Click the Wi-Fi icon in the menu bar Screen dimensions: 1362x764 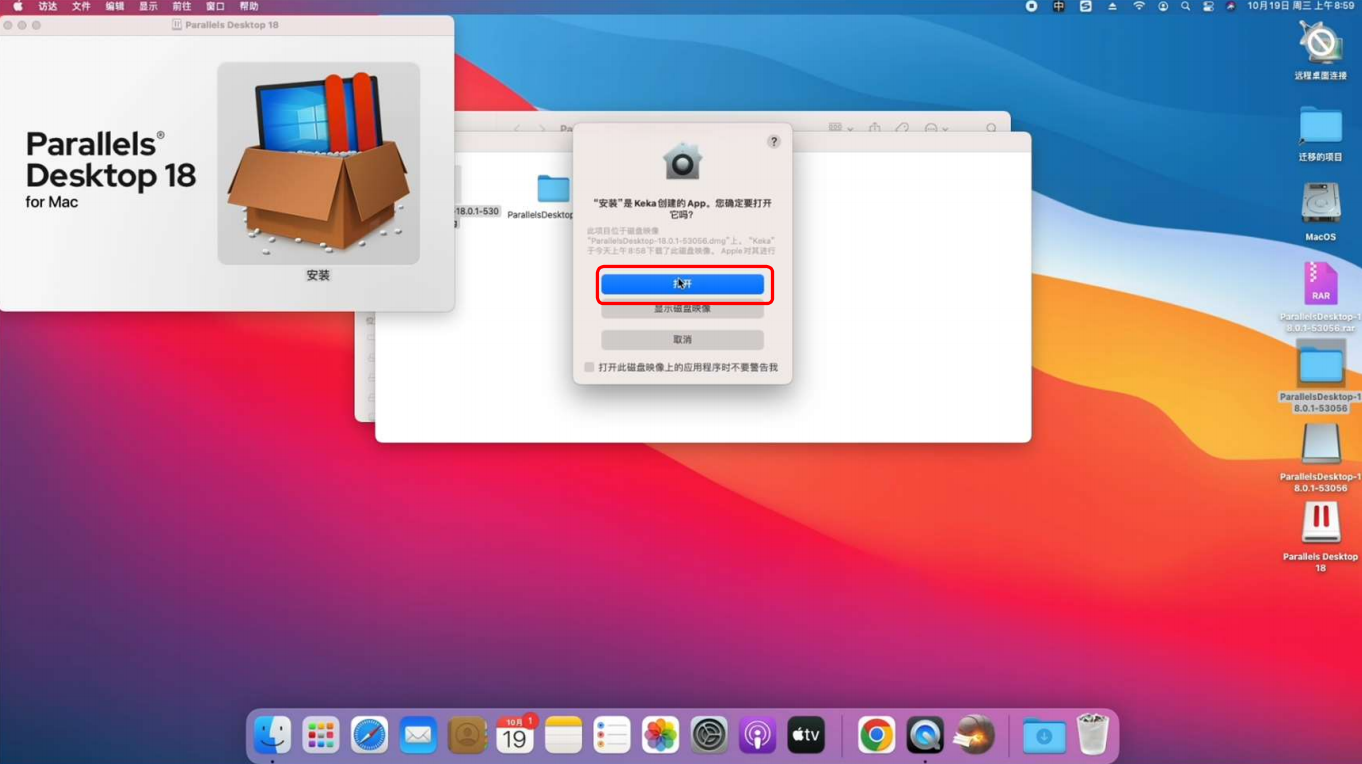pos(1138,6)
